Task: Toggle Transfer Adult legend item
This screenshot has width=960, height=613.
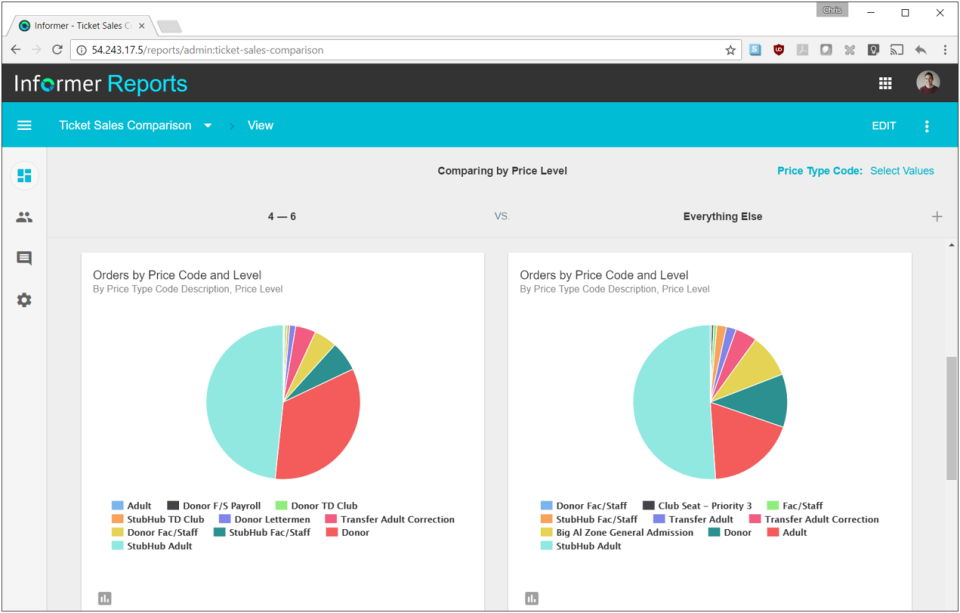Action: point(693,519)
